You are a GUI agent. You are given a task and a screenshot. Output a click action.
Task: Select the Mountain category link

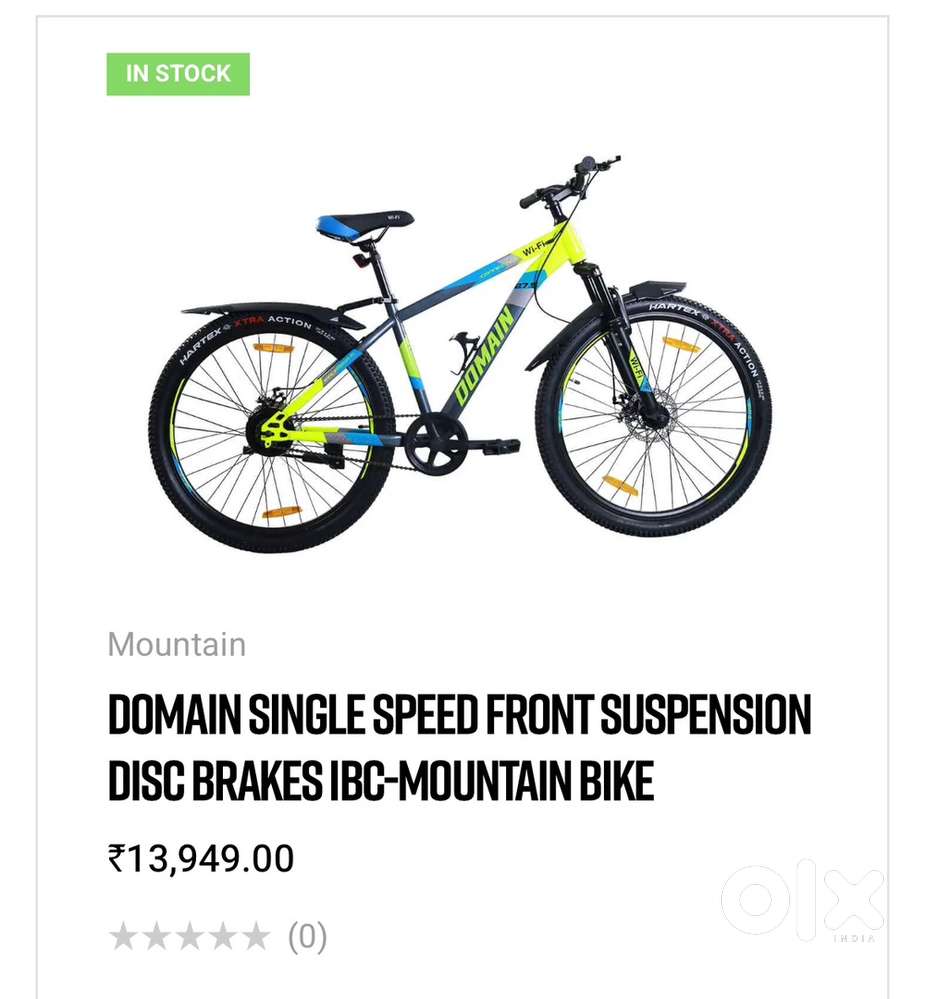(x=176, y=644)
